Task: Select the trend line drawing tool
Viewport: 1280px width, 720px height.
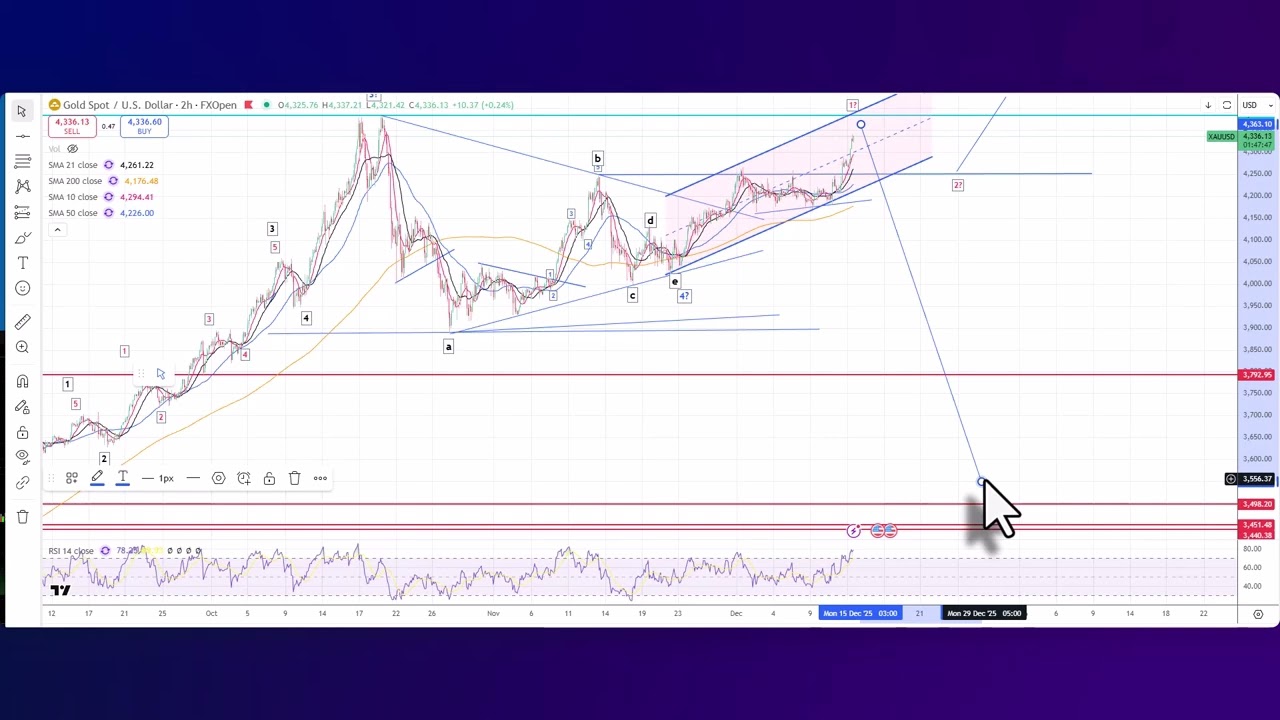Action: [x=22, y=135]
